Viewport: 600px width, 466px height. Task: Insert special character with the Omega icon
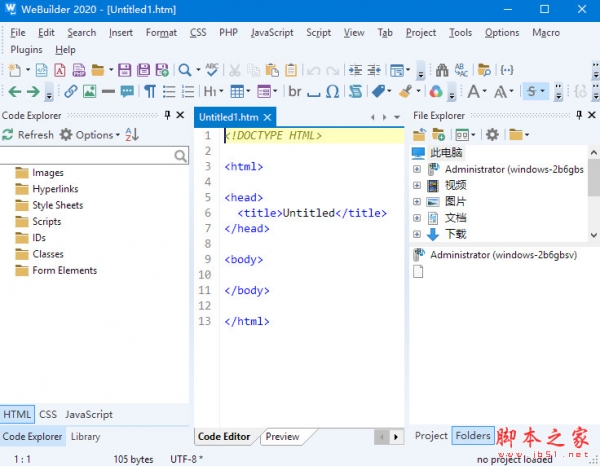tap(334, 92)
